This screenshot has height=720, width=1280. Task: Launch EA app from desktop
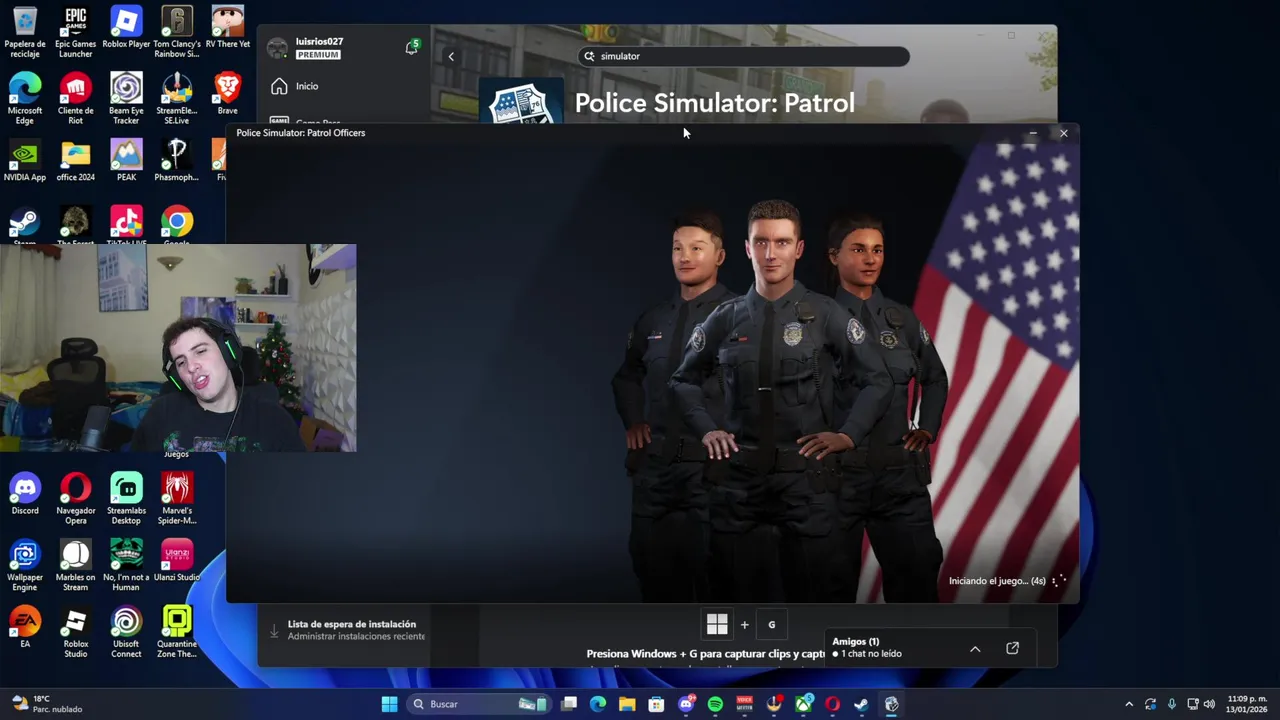click(25, 627)
